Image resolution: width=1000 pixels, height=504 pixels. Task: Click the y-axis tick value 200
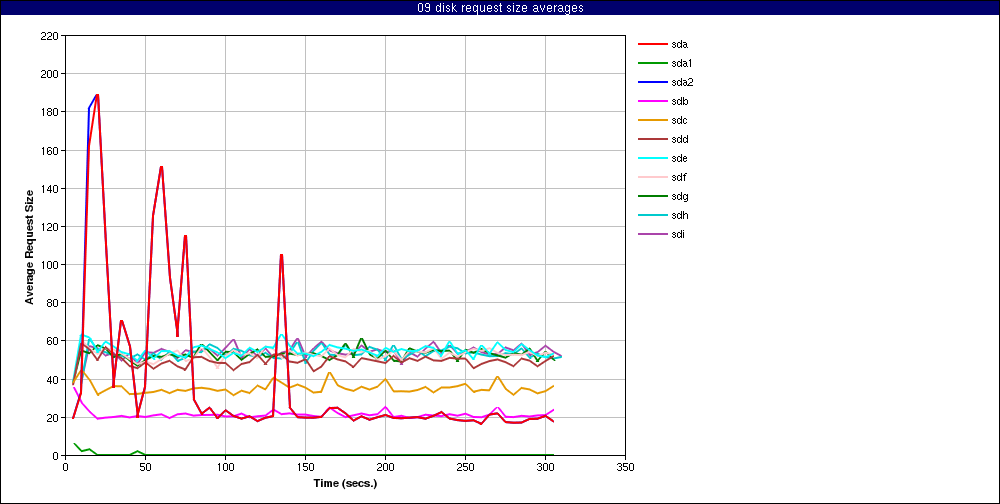click(50, 74)
